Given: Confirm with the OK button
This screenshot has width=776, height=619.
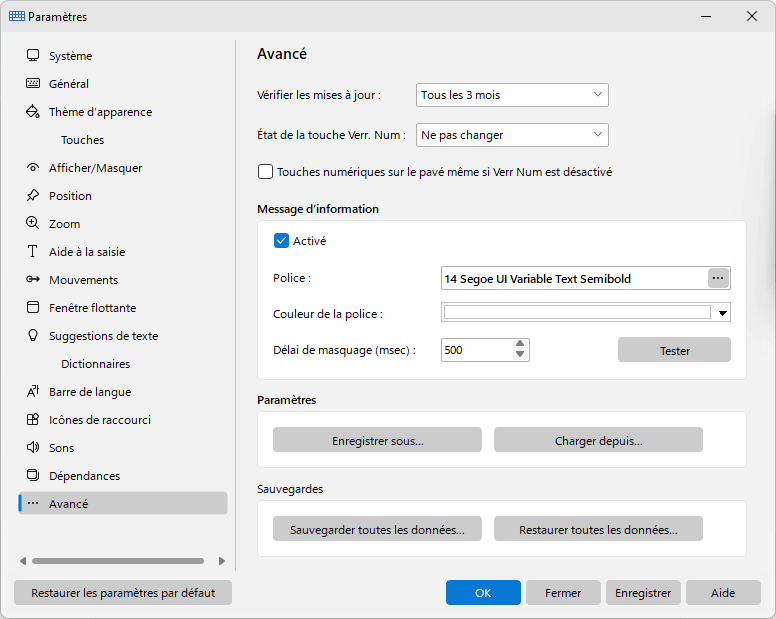Looking at the screenshot, I should point(483,593).
